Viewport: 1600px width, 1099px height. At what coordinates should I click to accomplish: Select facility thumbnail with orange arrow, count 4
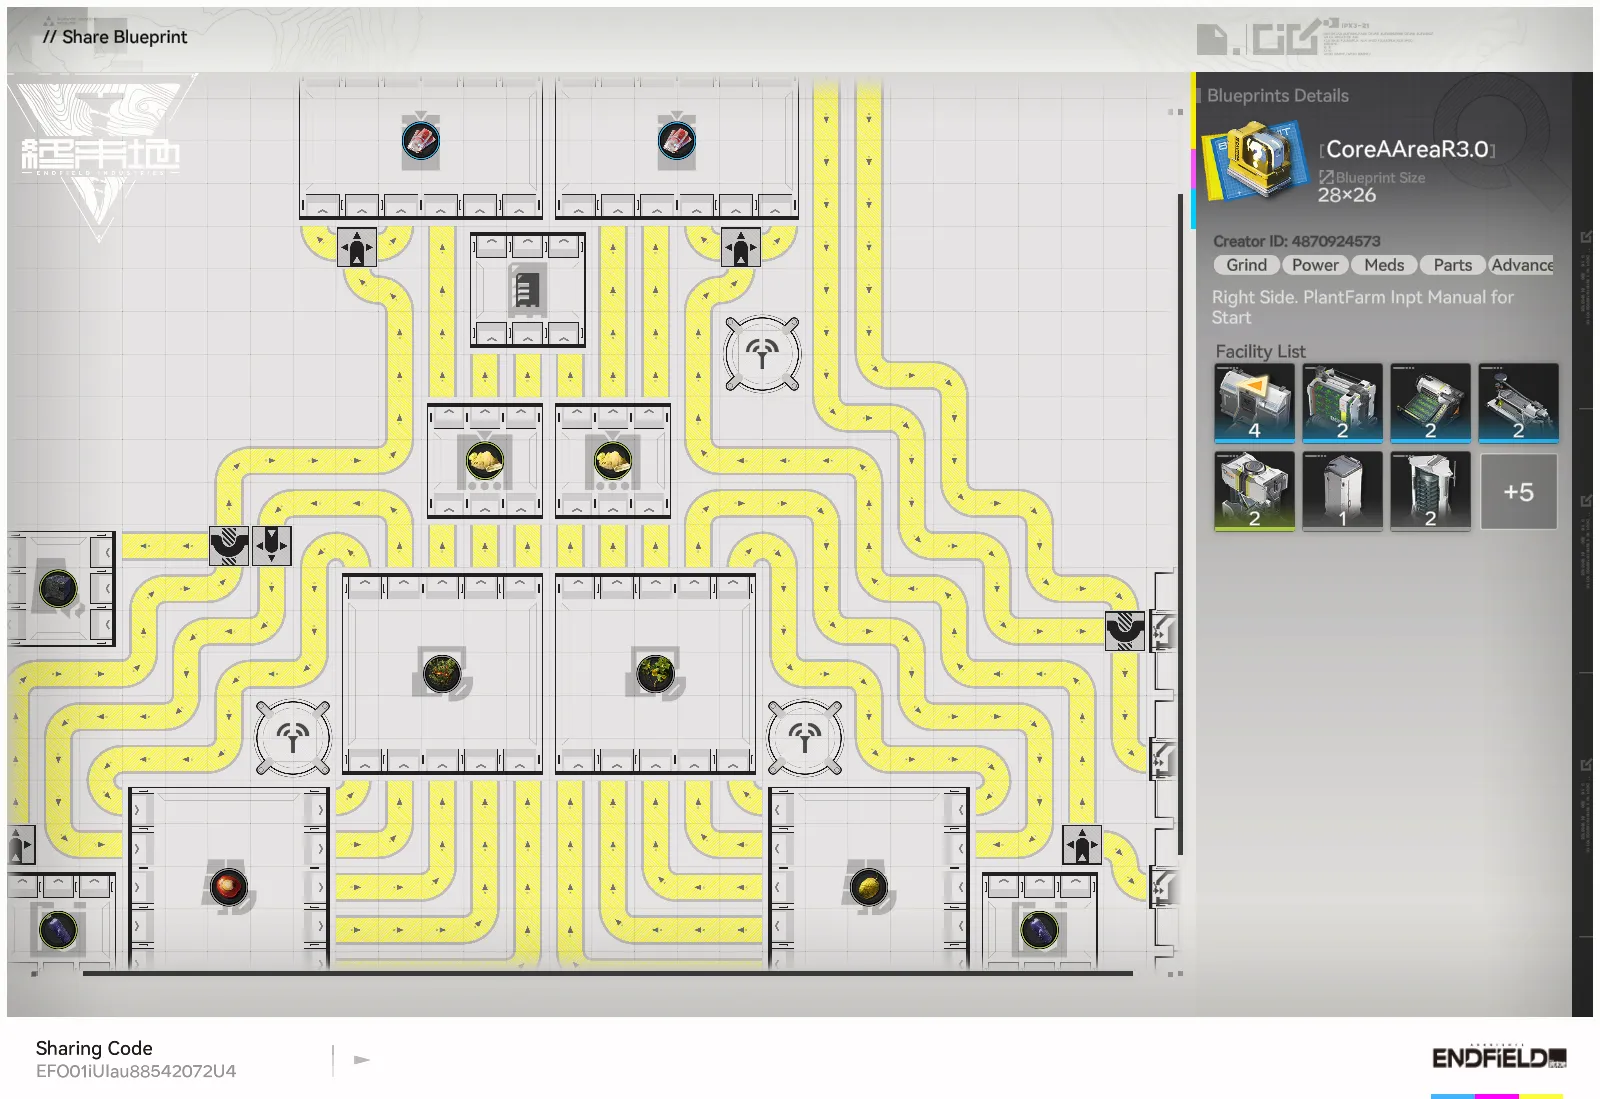[x=1254, y=402]
